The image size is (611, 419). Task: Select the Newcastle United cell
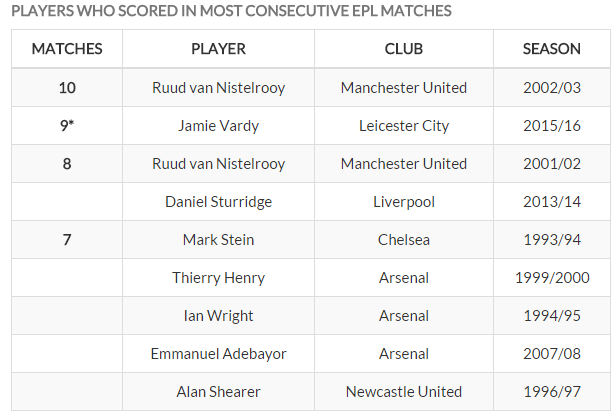click(403, 392)
